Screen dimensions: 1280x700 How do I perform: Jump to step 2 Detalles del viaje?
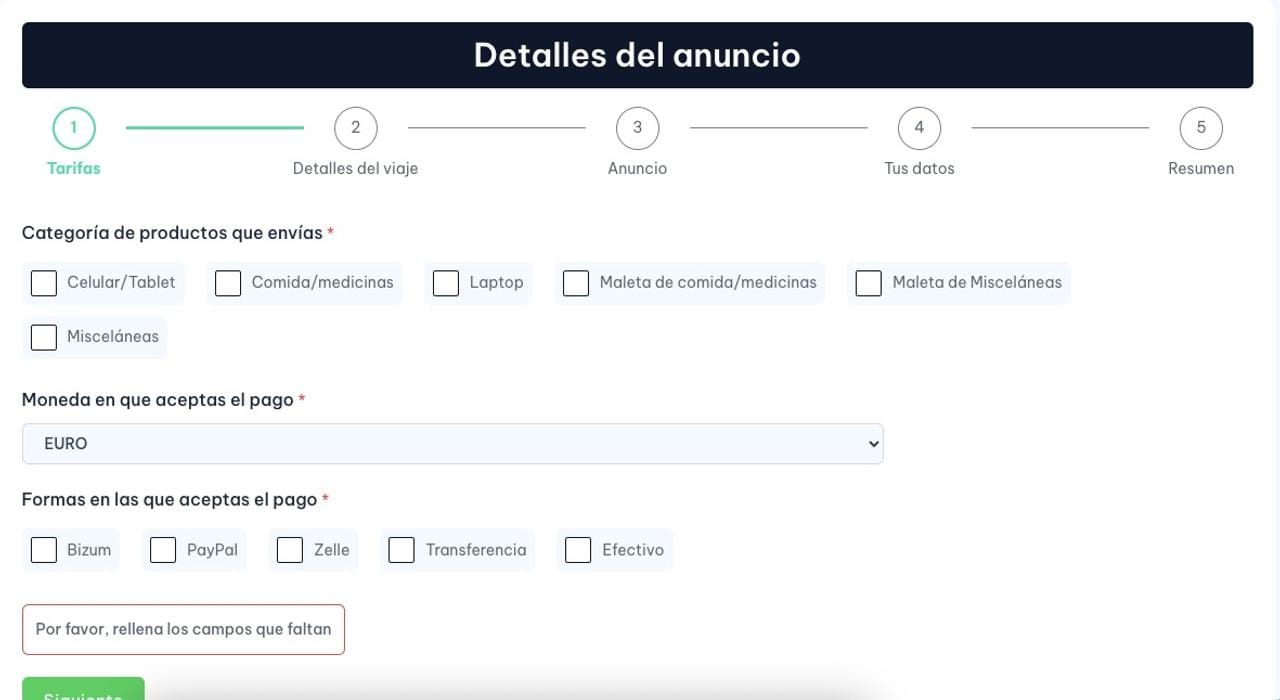coord(355,128)
